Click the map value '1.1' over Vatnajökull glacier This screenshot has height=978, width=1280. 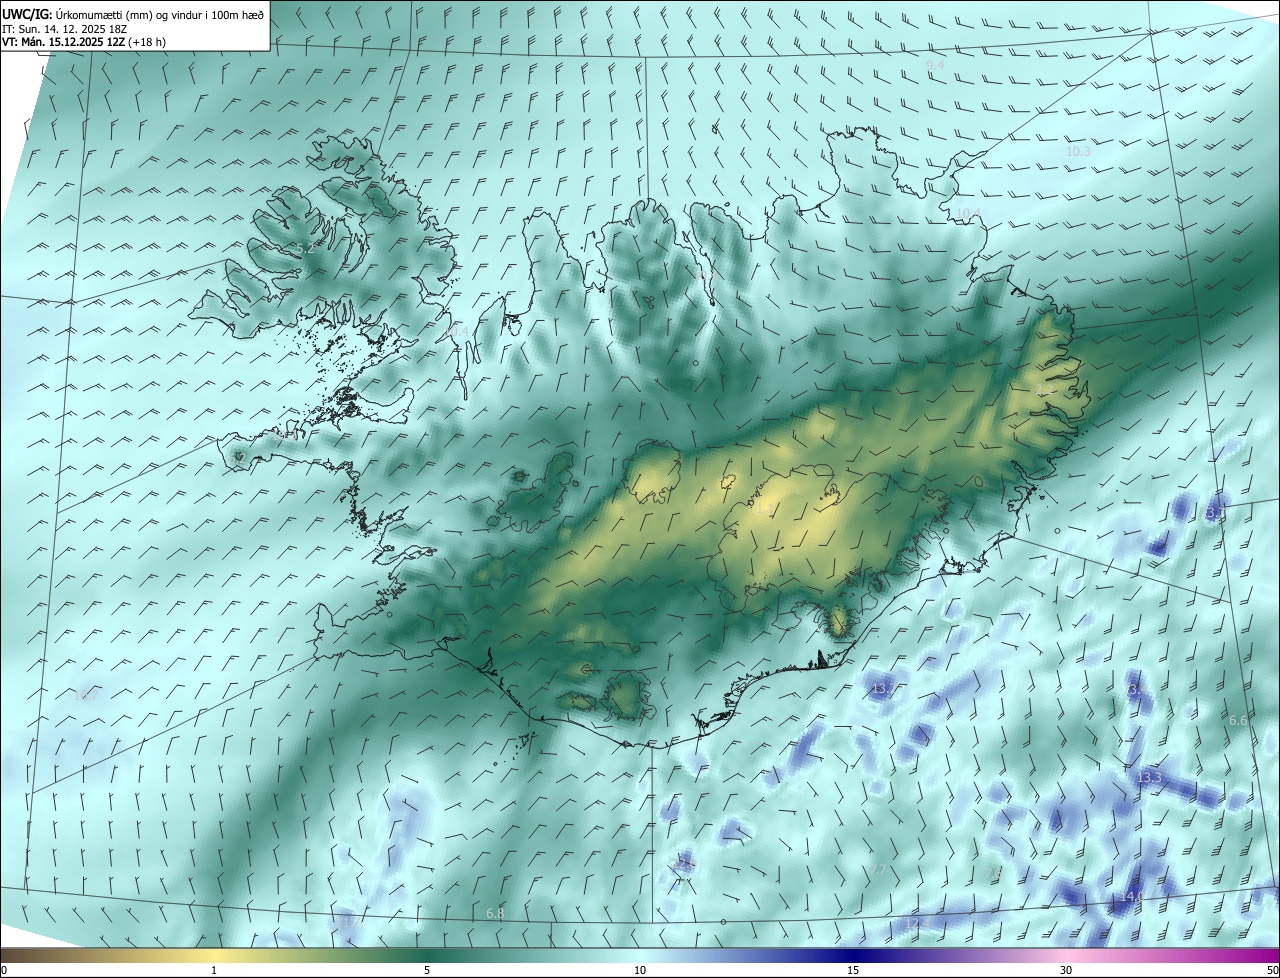point(765,508)
